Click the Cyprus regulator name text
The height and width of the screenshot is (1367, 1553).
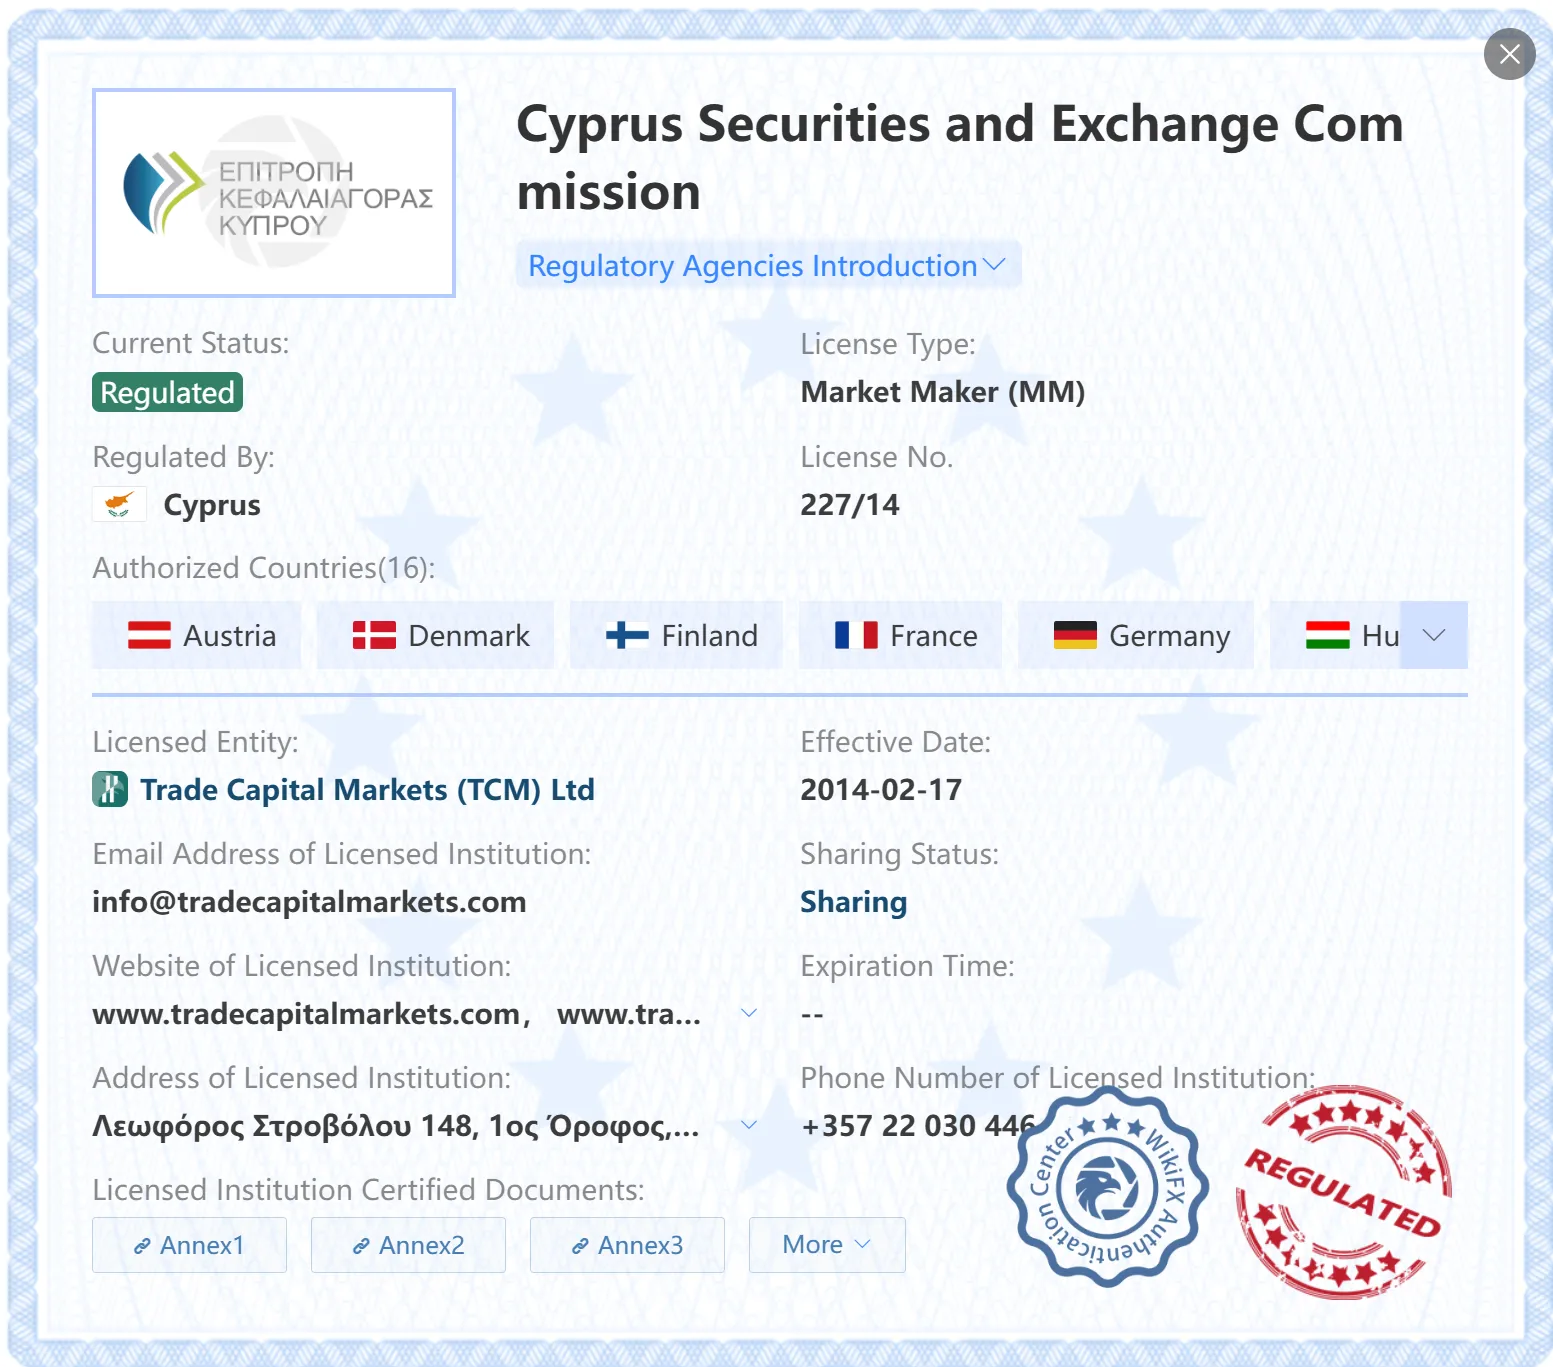[x=212, y=505]
